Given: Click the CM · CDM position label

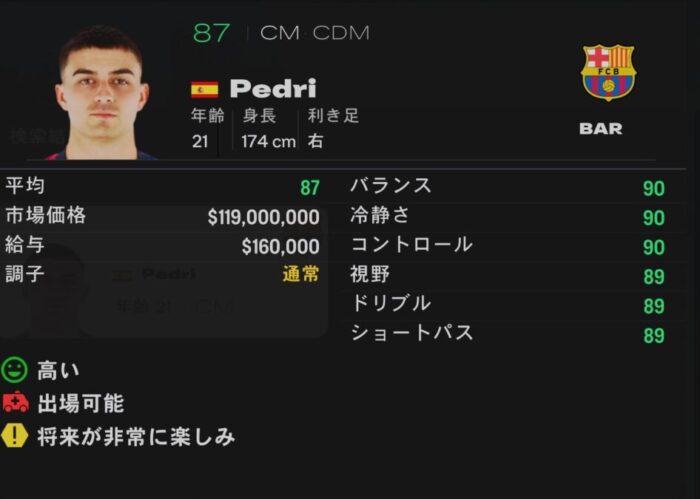Looking at the screenshot, I should (x=315, y=33).
